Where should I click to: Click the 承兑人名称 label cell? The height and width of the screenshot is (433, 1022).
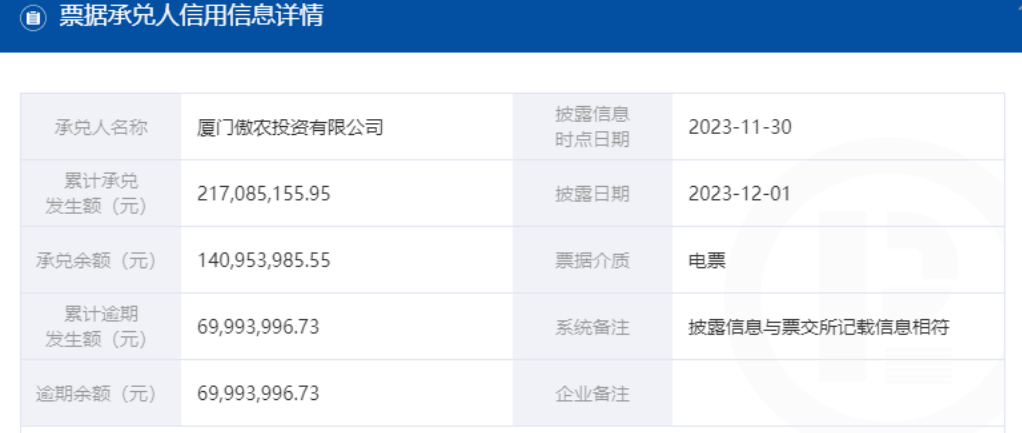pyautogui.click(x=101, y=127)
